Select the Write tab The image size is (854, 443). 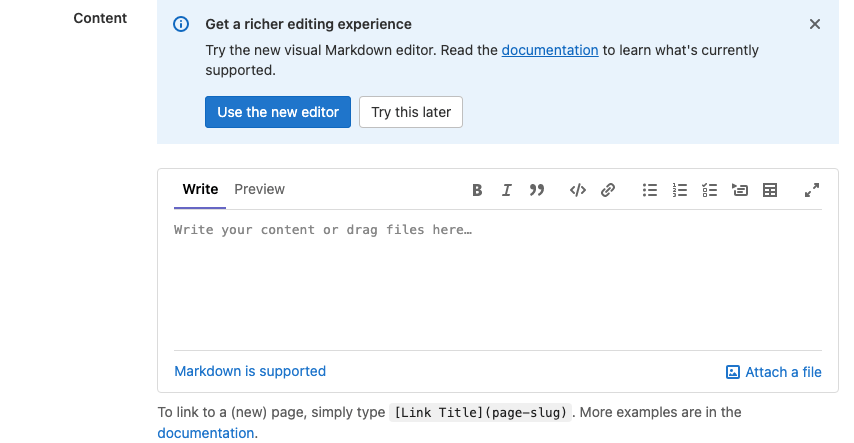[x=200, y=189]
